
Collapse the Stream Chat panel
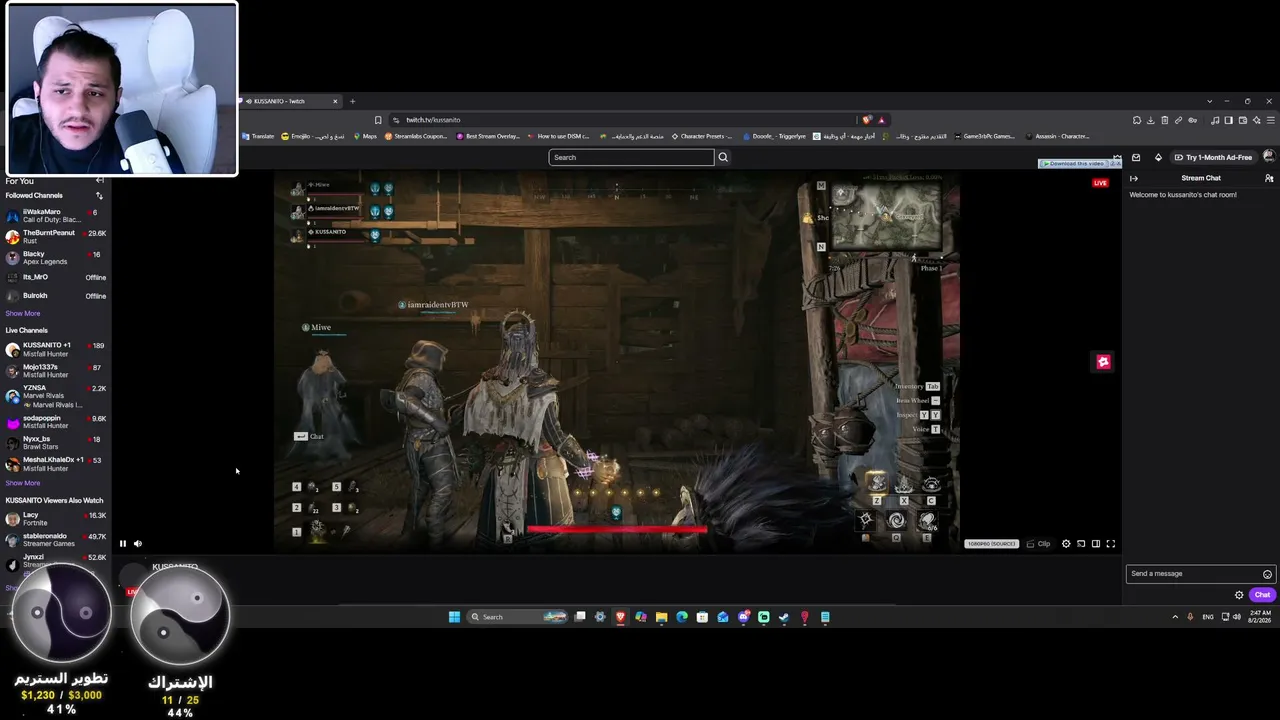point(1134,178)
